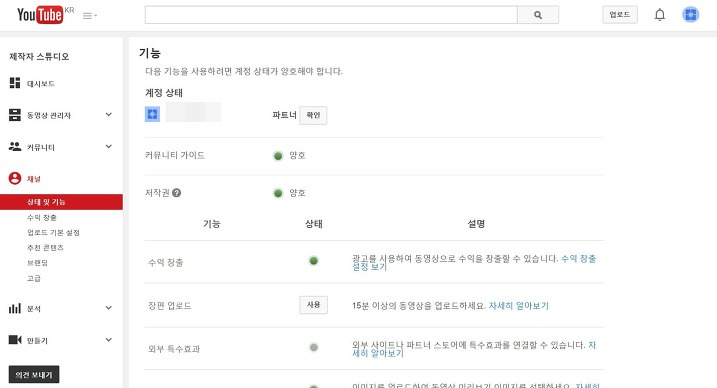Click the 커뮤니티 가이드 row label

coord(175,155)
